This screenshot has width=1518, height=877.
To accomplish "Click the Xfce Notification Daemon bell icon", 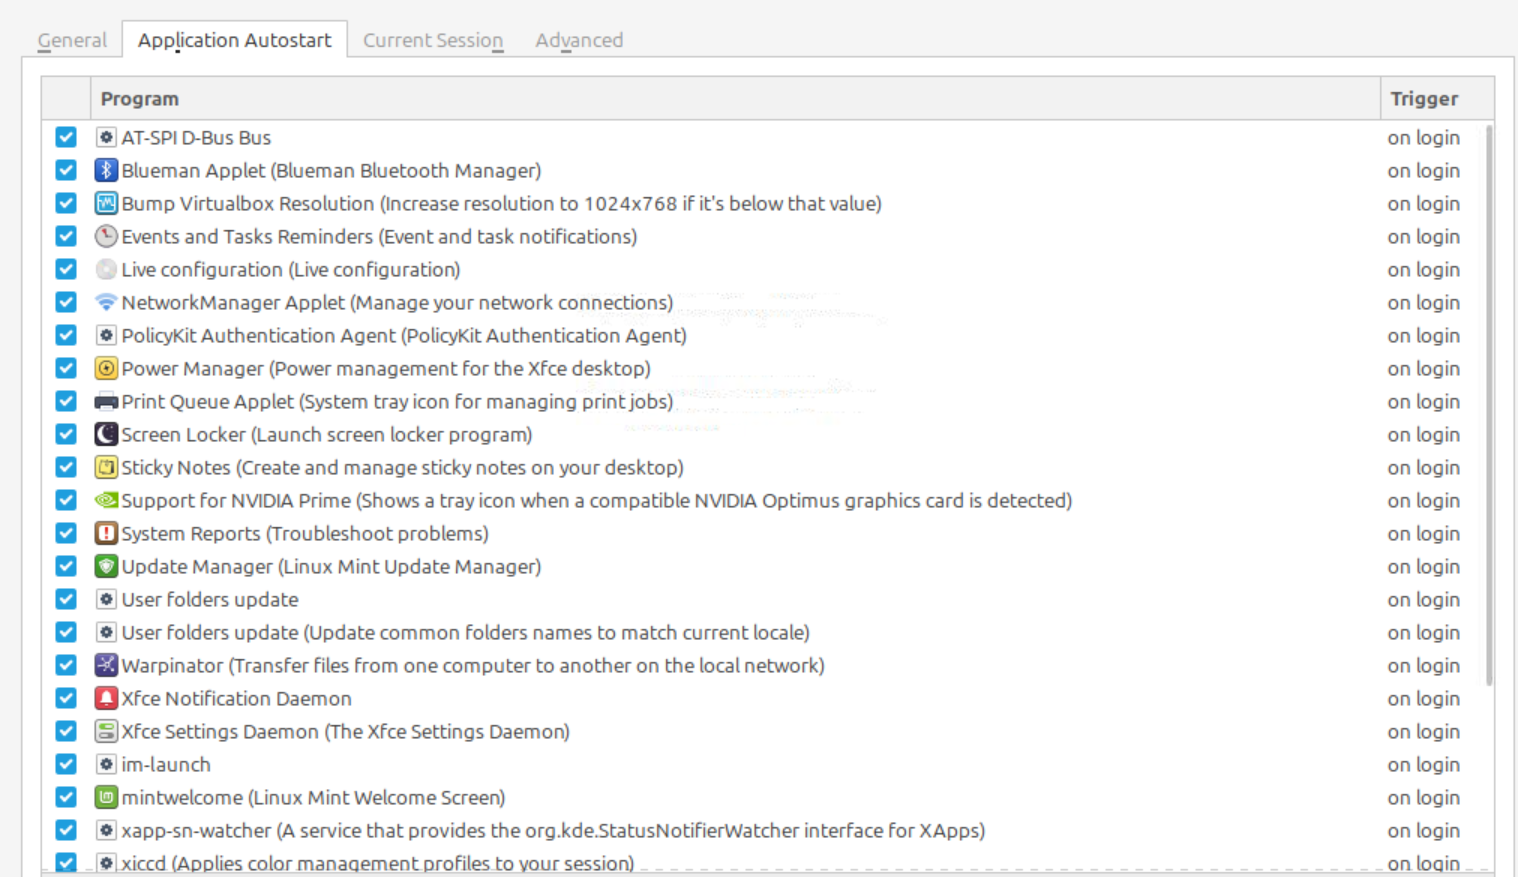I will 106,698.
